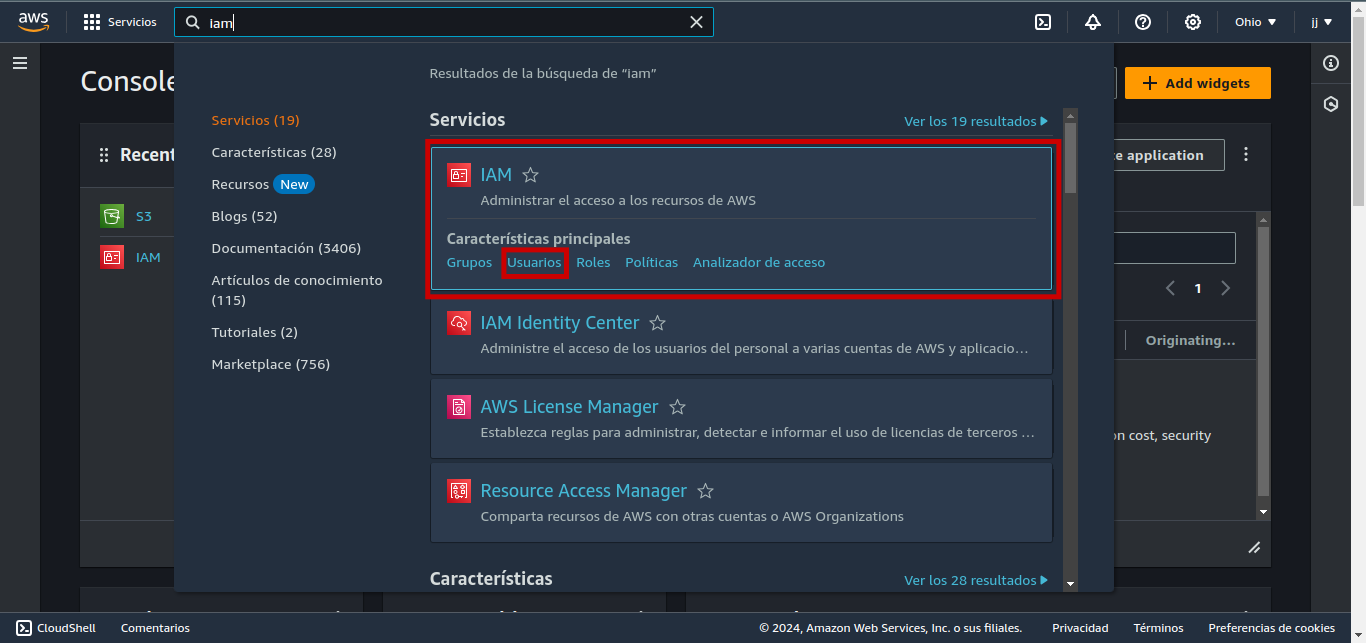Select Blogs (52) filter
This screenshot has height=643, width=1366.
click(x=244, y=216)
